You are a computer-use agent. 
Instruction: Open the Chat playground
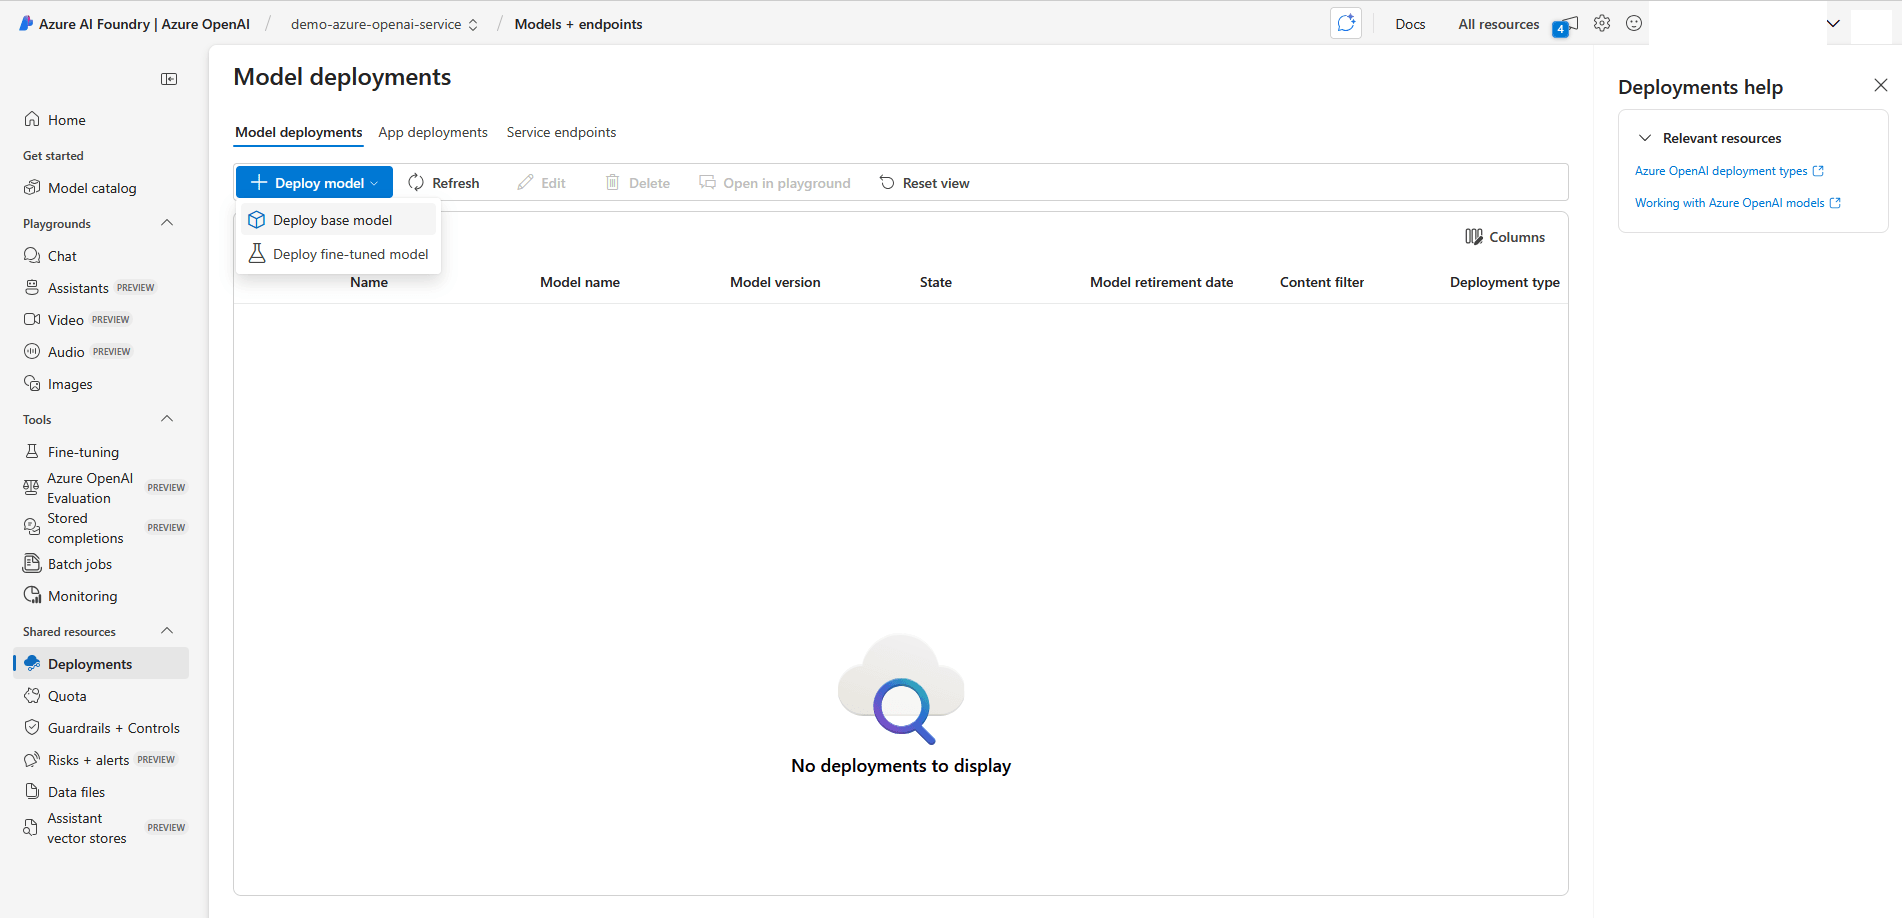coord(62,255)
